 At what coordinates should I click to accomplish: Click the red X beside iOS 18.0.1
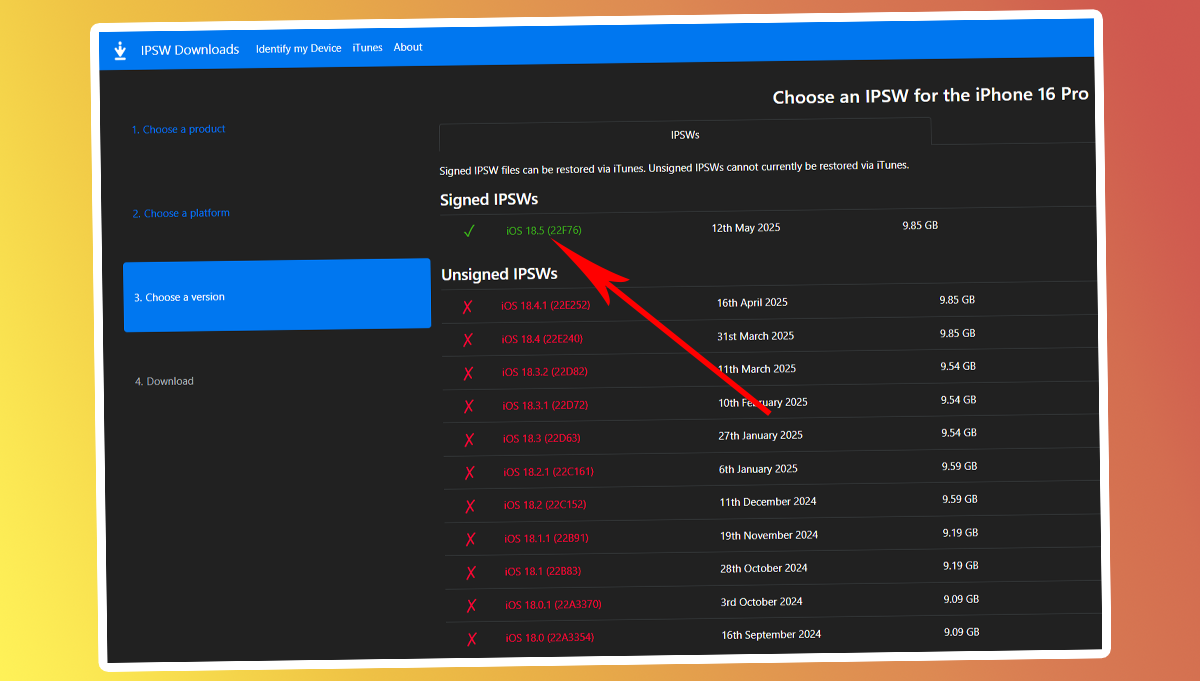(x=472, y=605)
